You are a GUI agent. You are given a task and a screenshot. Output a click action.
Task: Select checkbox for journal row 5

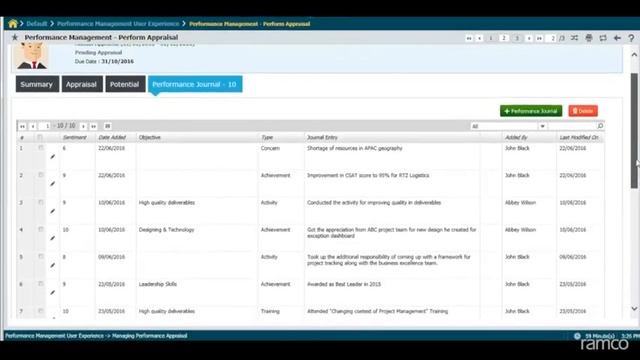pos(41,257)
